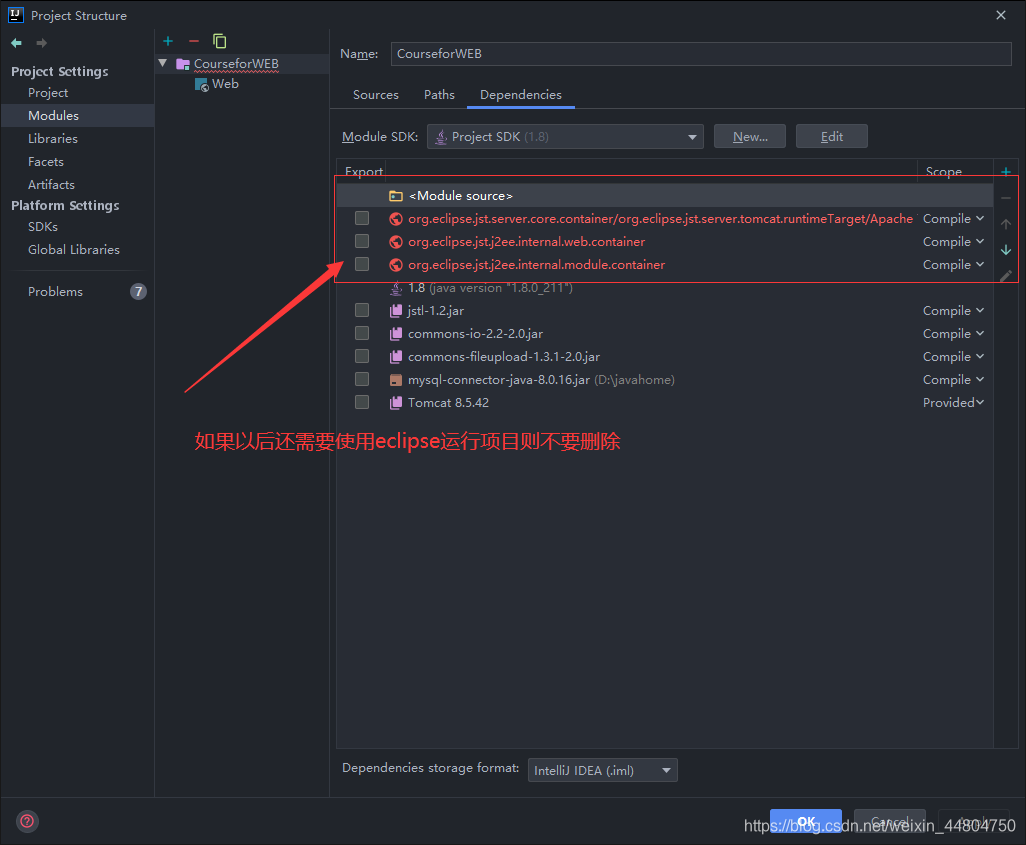Click the 1.8 Java SDK icon
The width and height of the screenshot is (1026, 845).
pyautogui.click(x=396, y=288)
